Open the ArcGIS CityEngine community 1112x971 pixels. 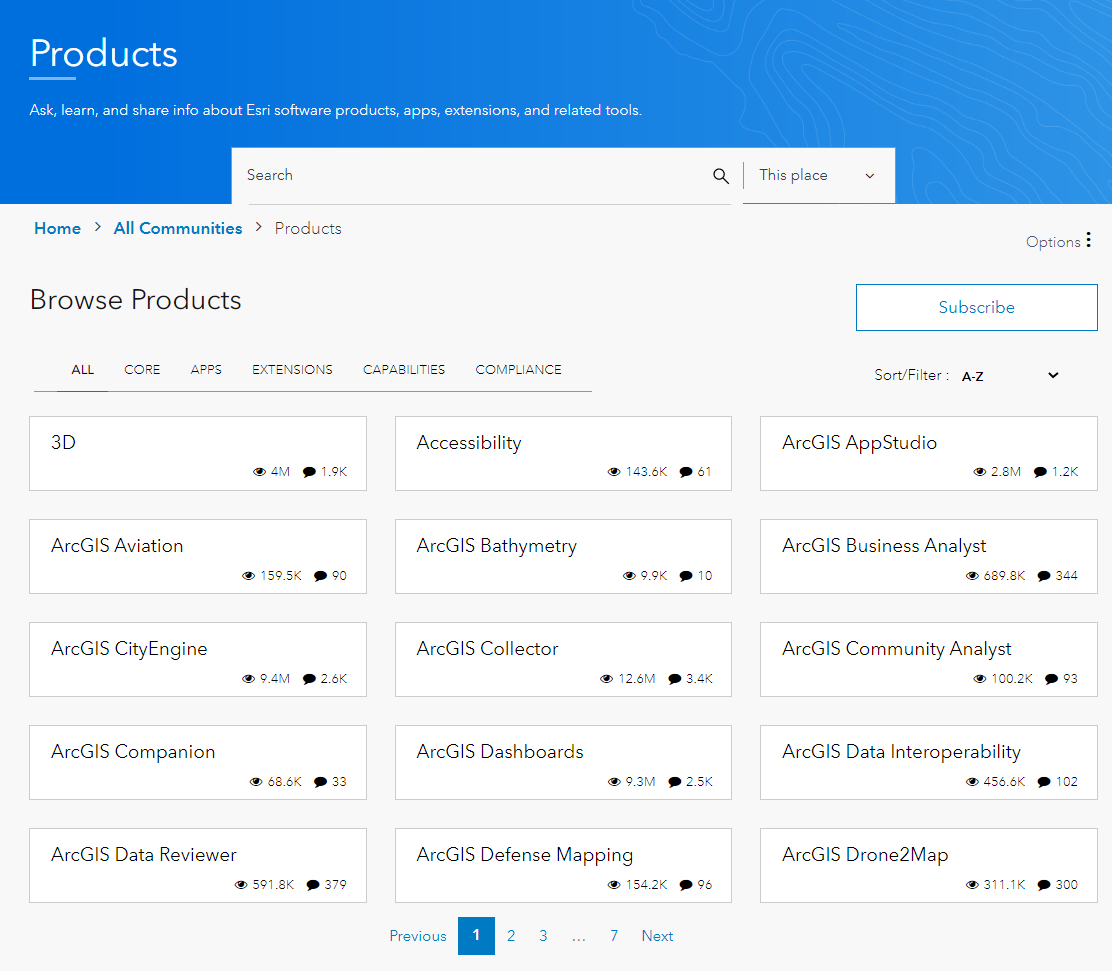click(129, 649)
